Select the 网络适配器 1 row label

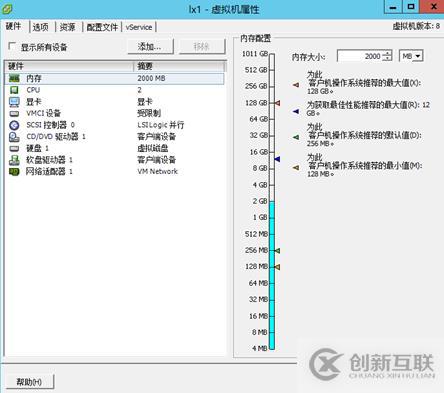49,171
